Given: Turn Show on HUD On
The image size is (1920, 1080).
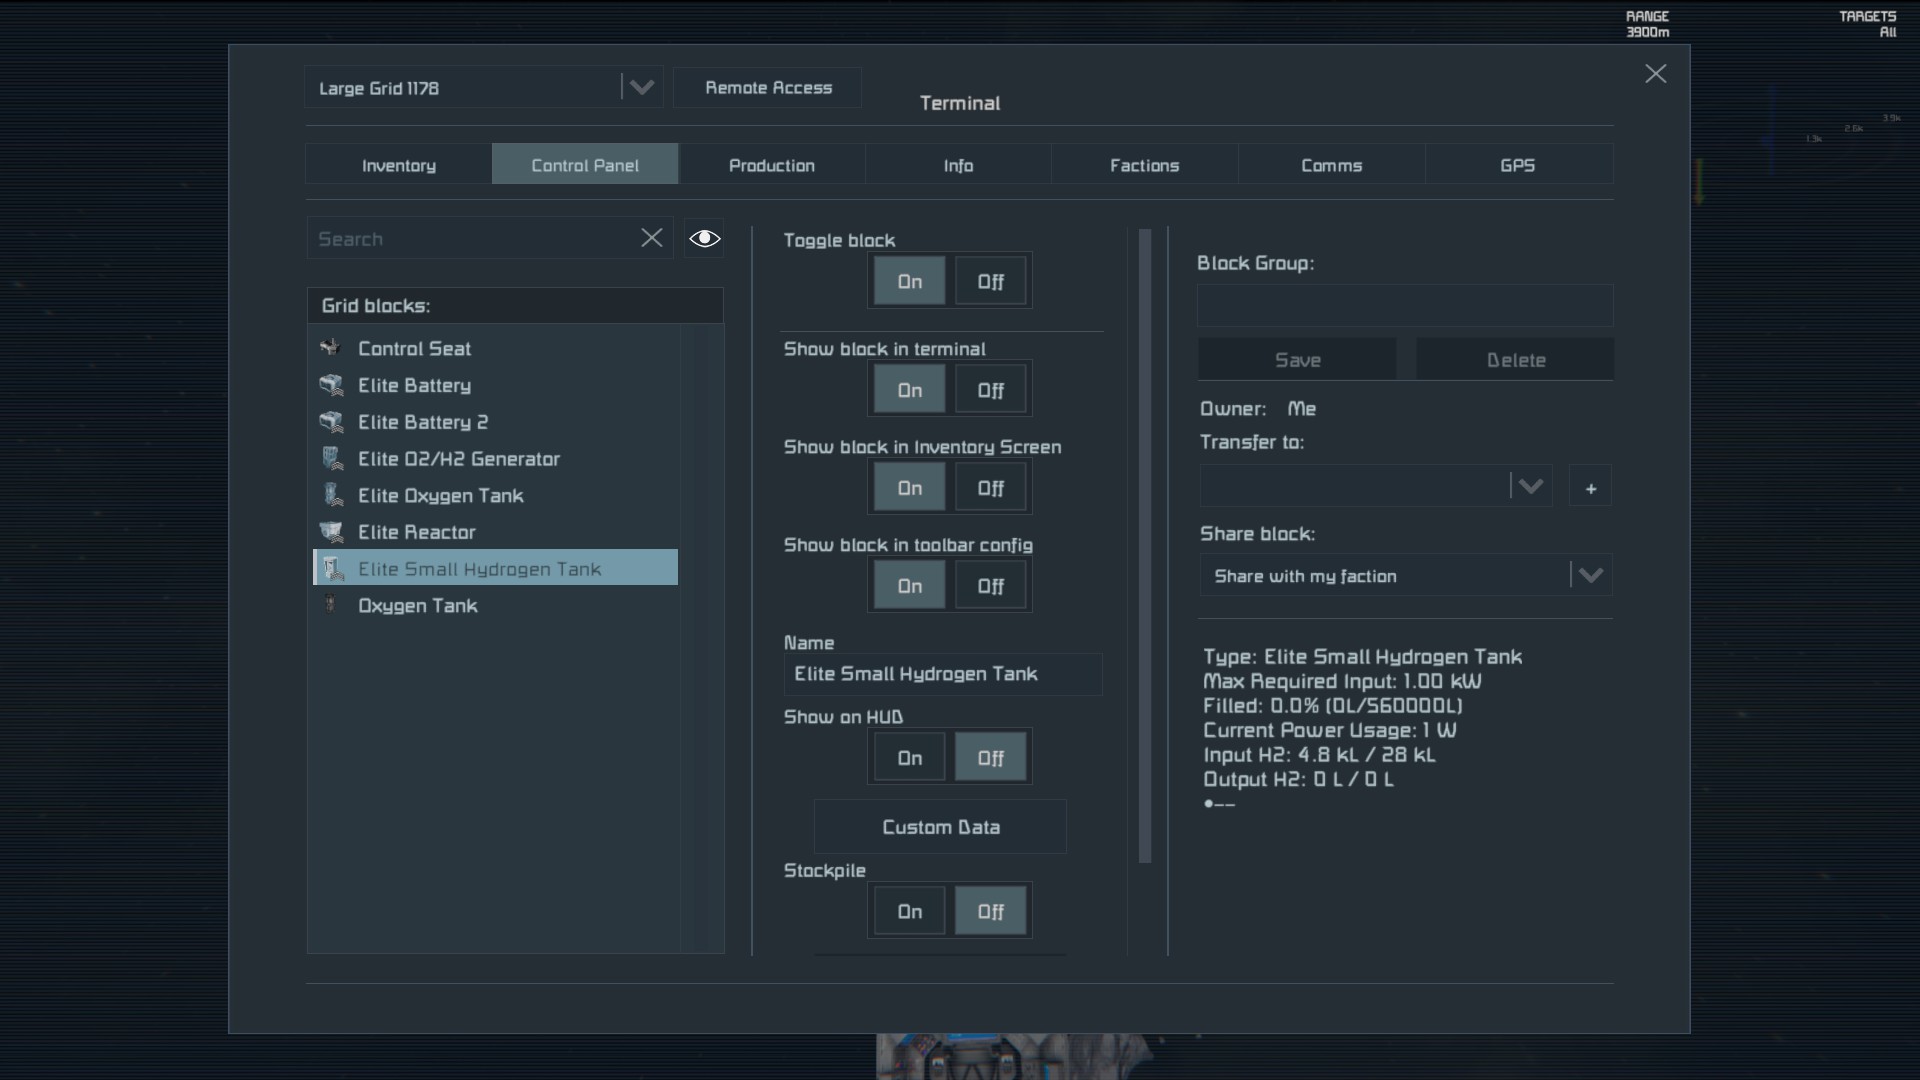Looking at the screenshot, I should point(909,758).
